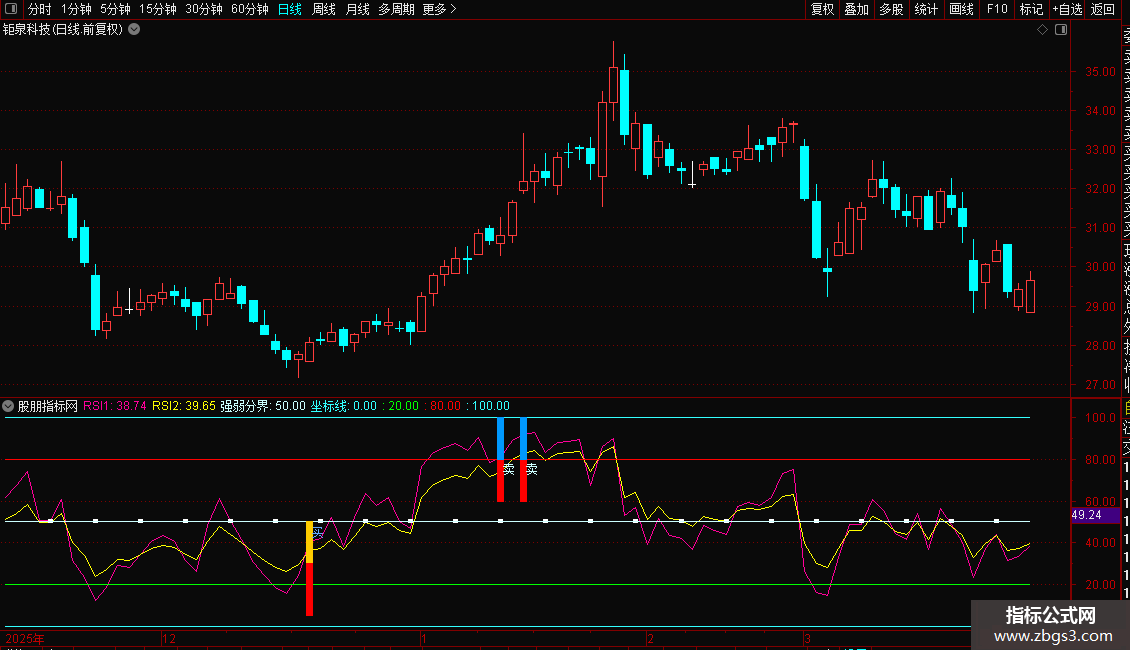Select the 日线 daily period
Screen dimensions: 1130x650
click(290, 9)
